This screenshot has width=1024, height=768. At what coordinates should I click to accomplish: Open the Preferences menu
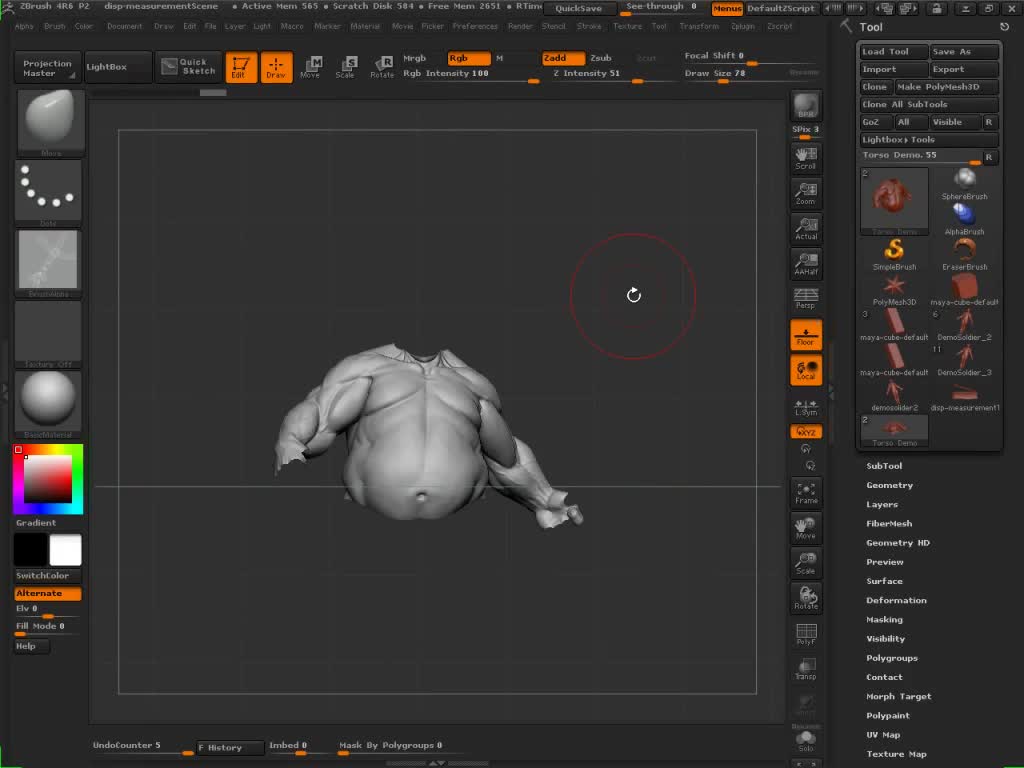tap(475, 26)
